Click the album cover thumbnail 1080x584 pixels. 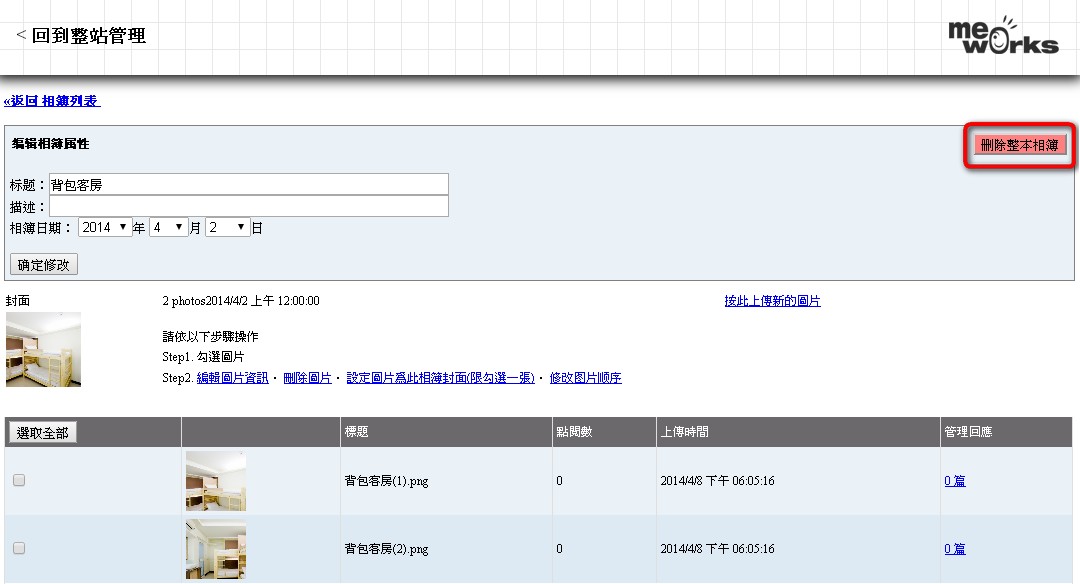pyautogui.click(x=43, y=349)
